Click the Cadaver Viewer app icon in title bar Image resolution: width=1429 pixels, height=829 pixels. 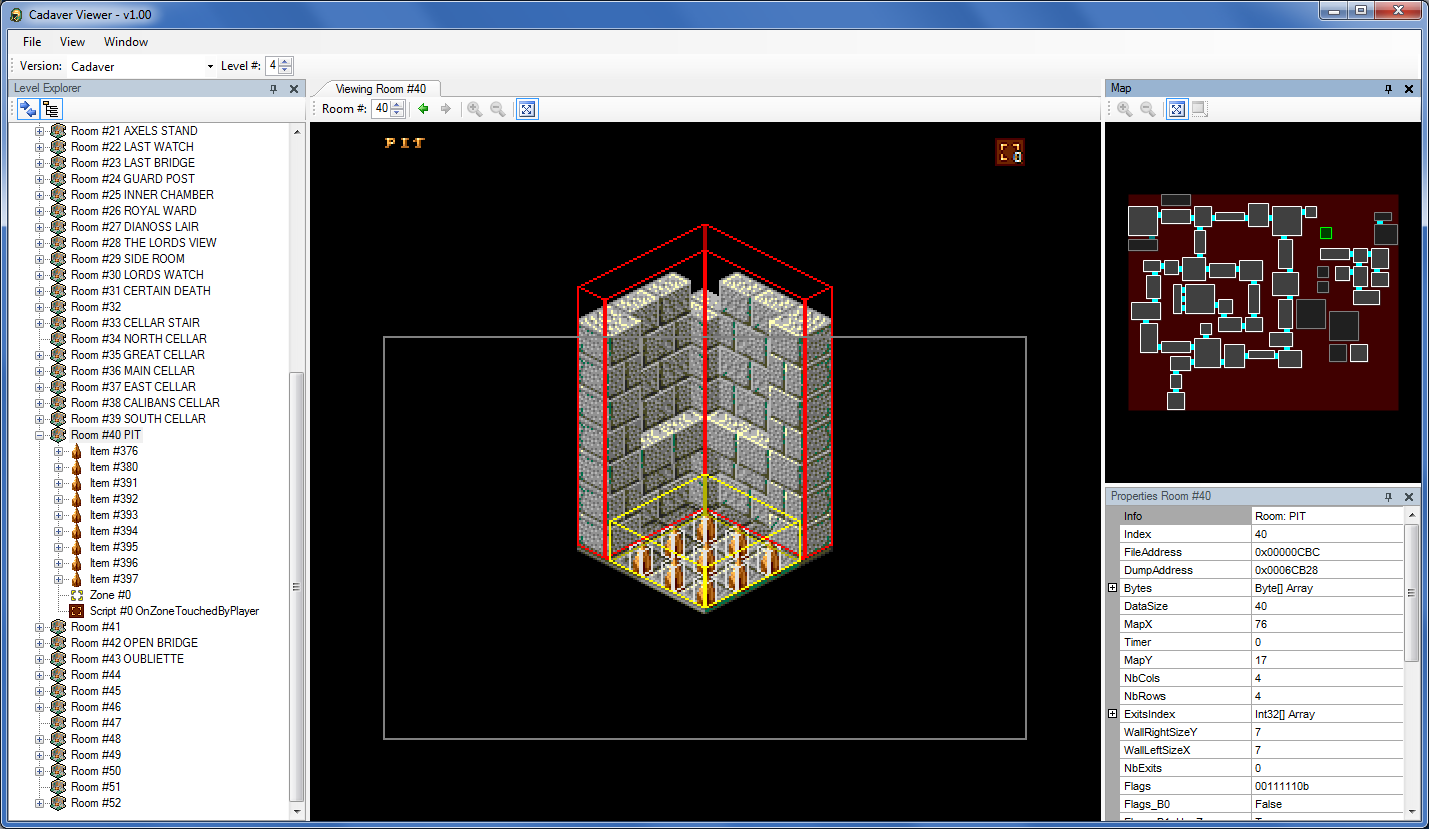[x=15, y=14]
